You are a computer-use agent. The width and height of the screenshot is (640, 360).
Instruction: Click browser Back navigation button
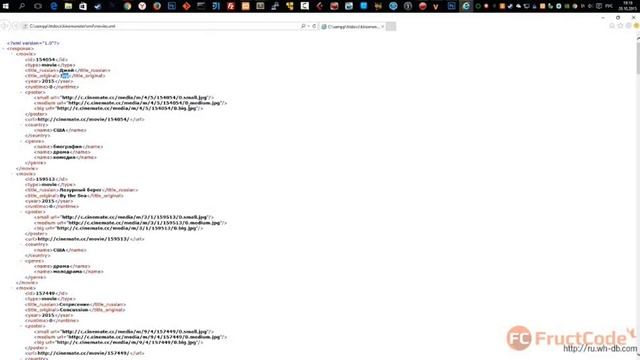(4, 26)
